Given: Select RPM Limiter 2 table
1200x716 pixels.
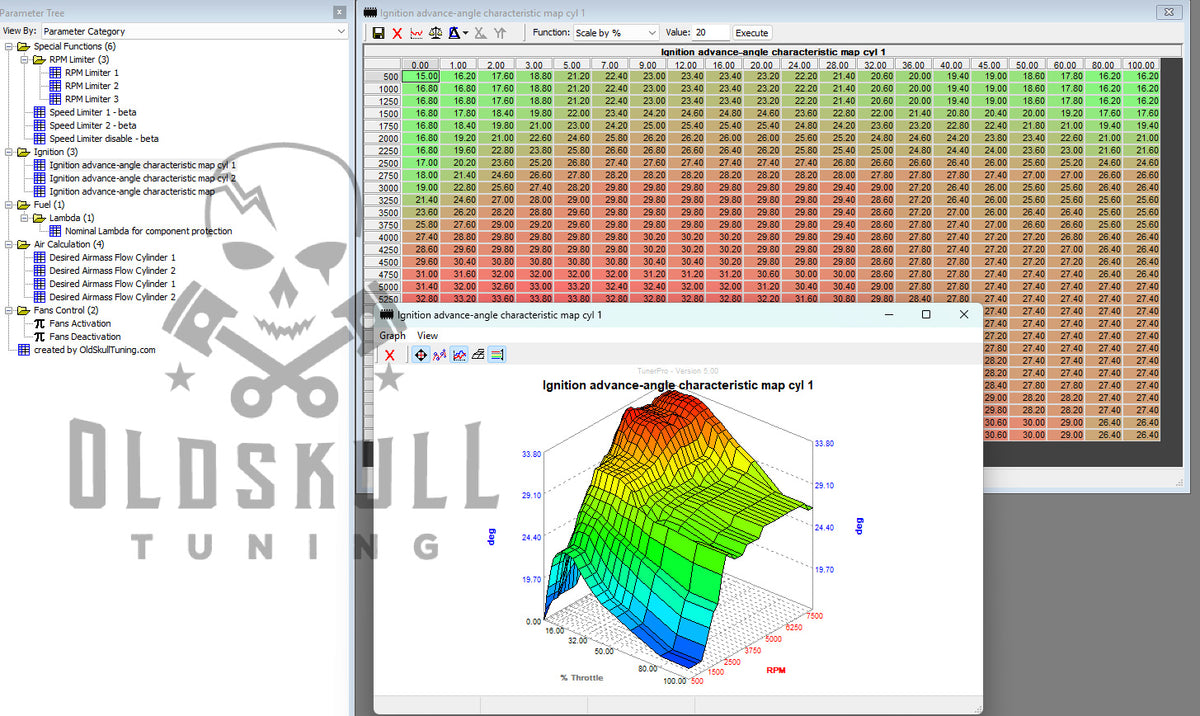Looking at the screenshot, I should (x=91, y=86).
